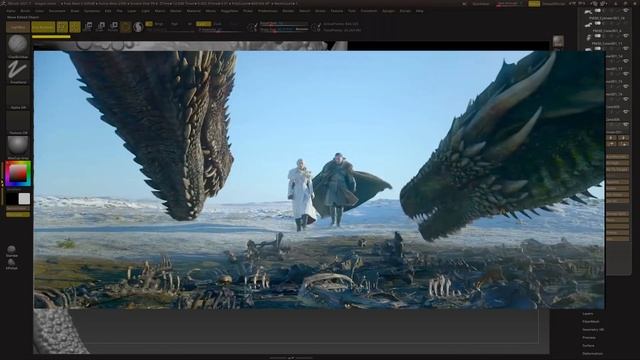This screenshot has height=360, width=640.
Task: Select the white color swatch
Action: [24, 199]
